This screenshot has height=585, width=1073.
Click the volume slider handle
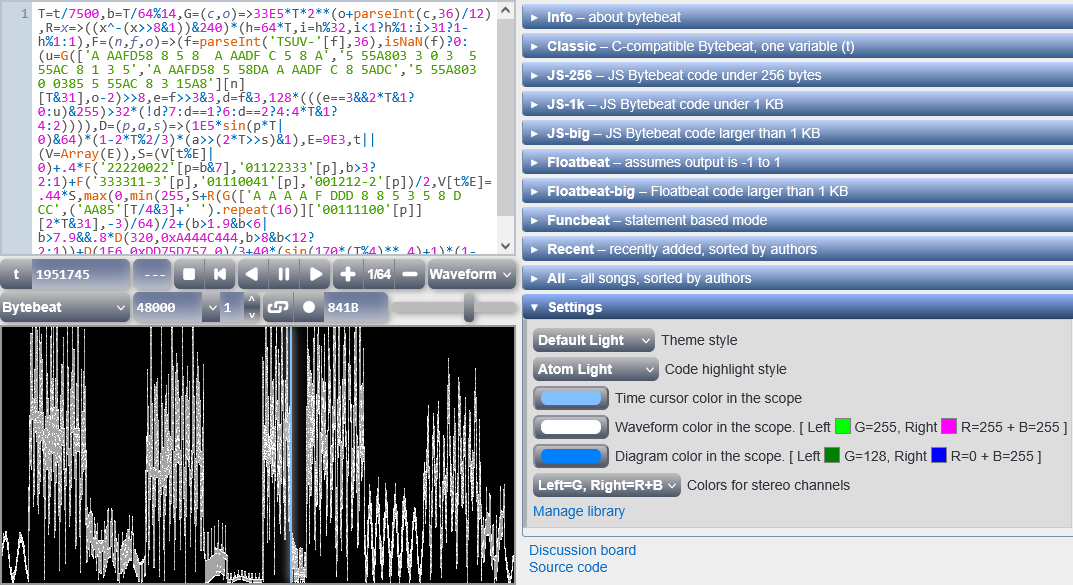coord(469,308)
